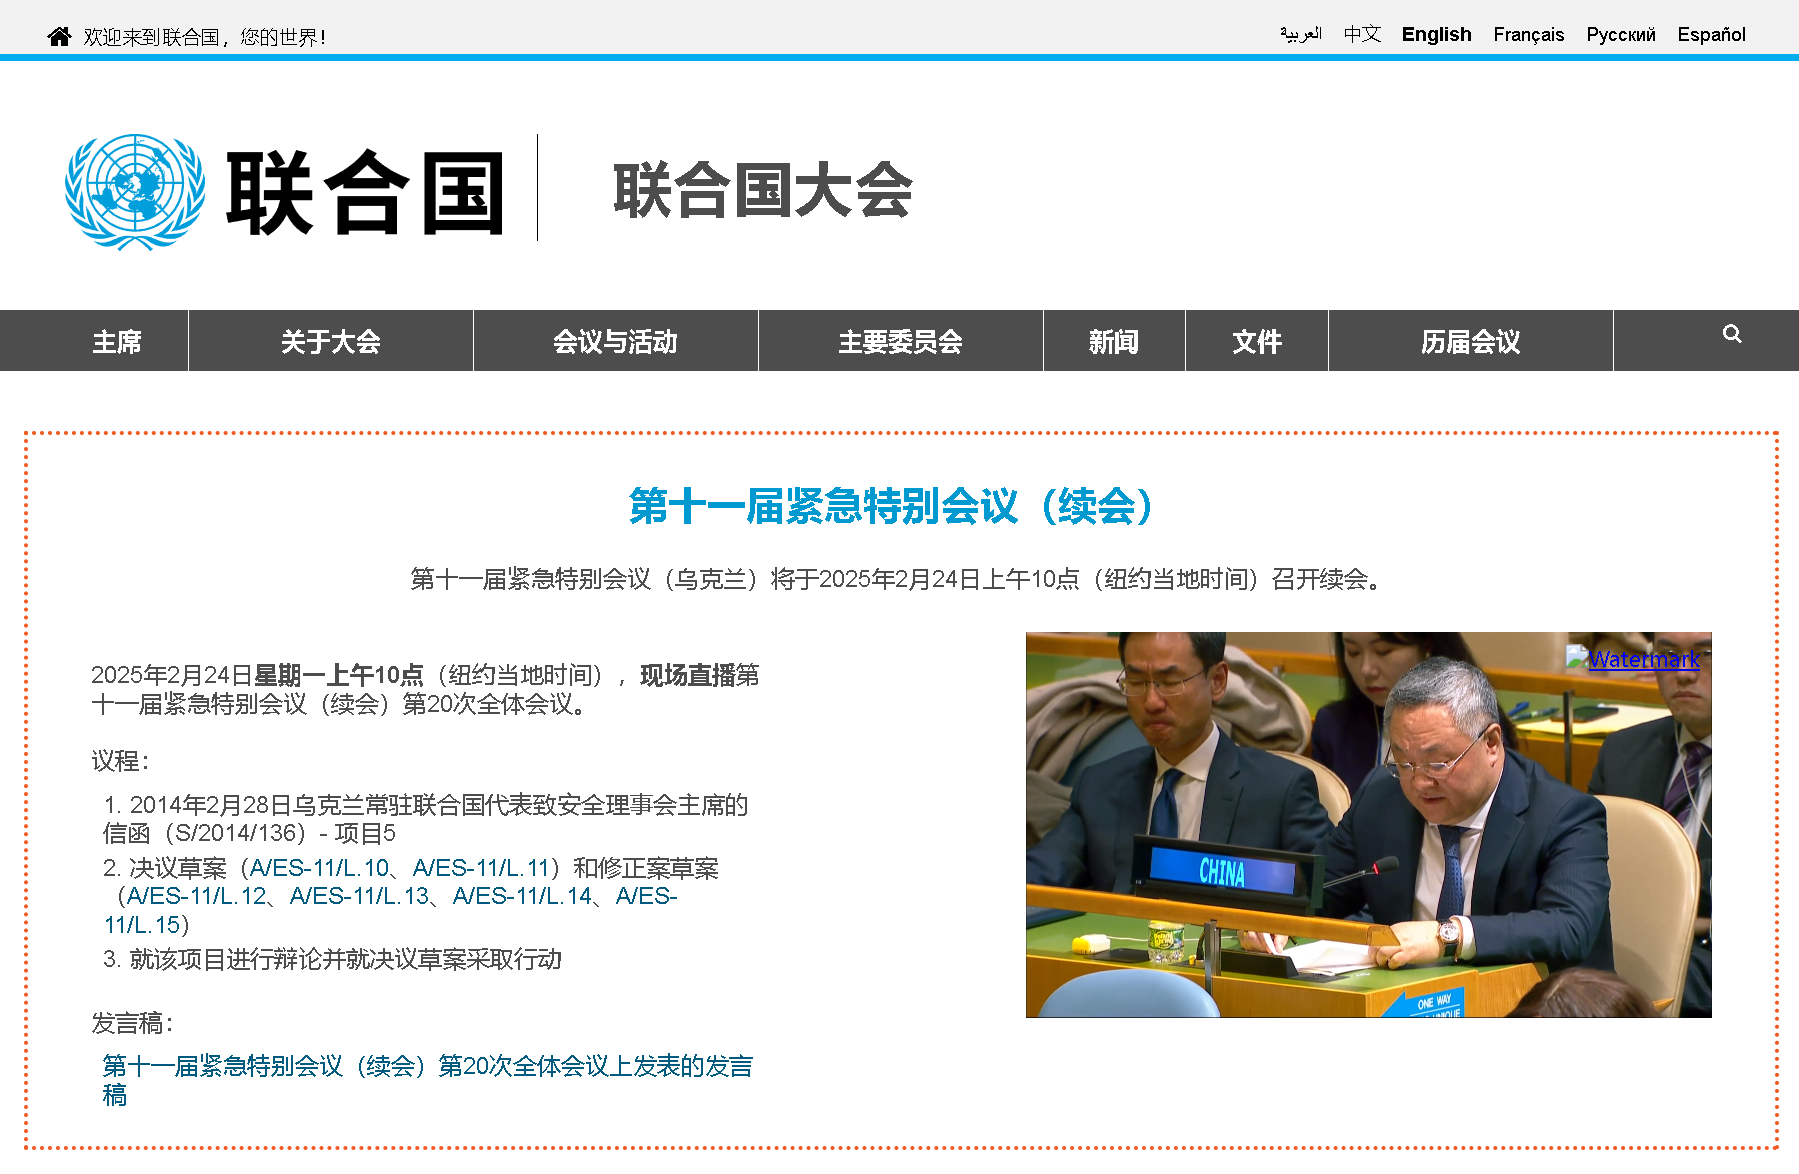Open the 第20次全体会议 statements link

pyautogui.click(x=427, y=1067)
